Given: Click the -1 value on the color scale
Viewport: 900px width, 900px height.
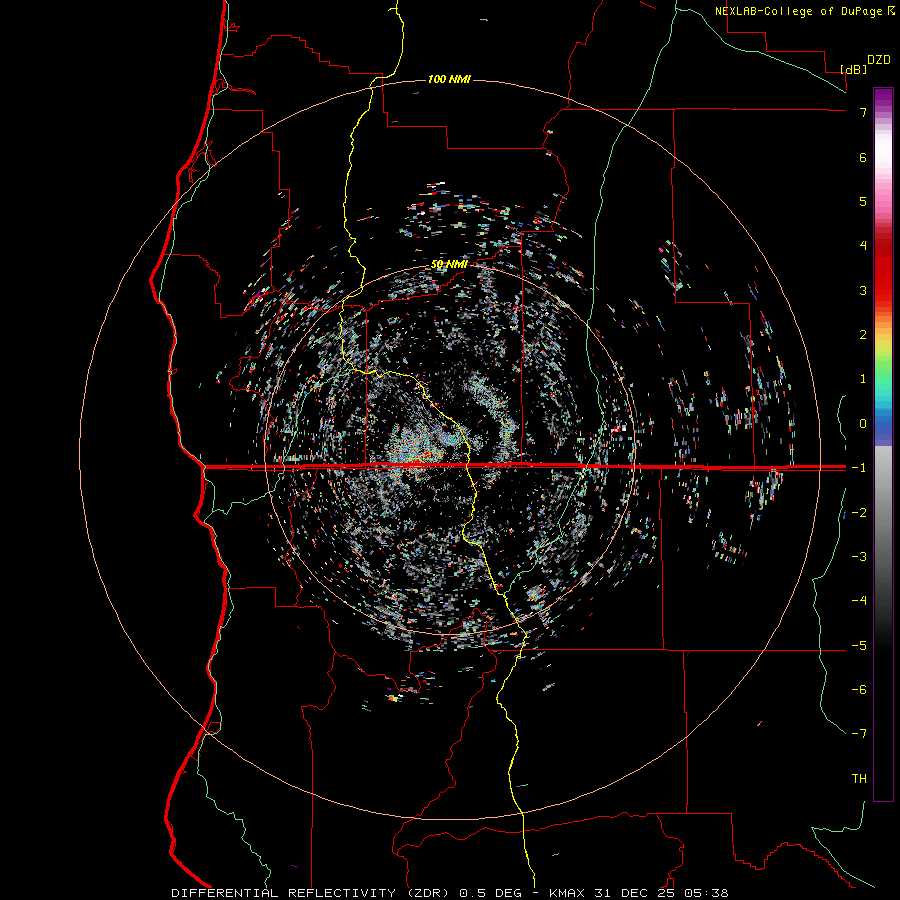Looking at the screenshot, I should 859,468.
